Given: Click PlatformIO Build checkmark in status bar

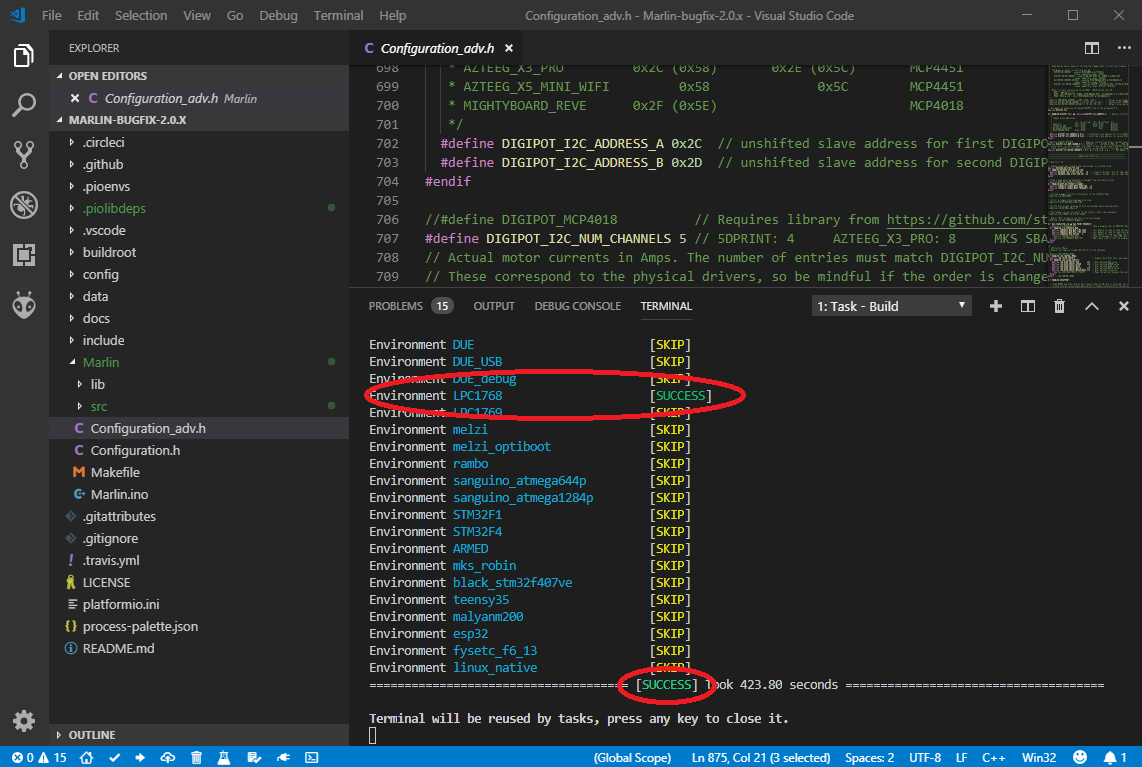Looking at the screenshot, I should click(114, 758).
